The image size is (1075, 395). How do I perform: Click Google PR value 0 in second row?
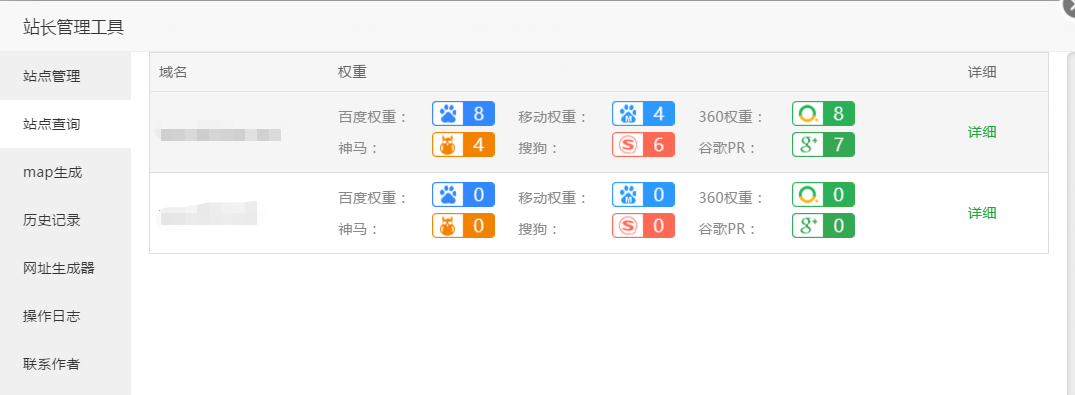tap(838, 226)
